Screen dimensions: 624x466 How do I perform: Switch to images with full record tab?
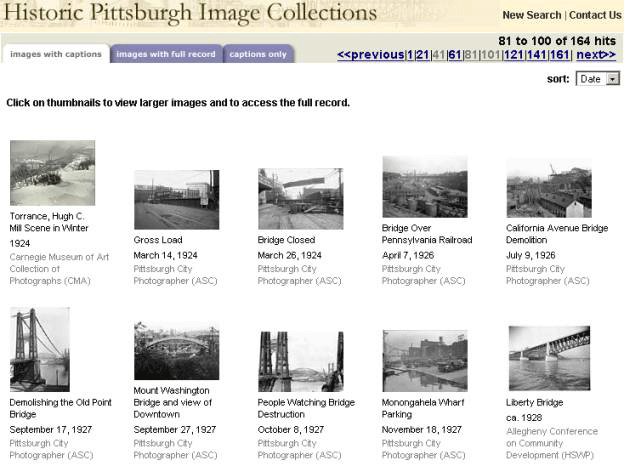(x=166, y=54)
